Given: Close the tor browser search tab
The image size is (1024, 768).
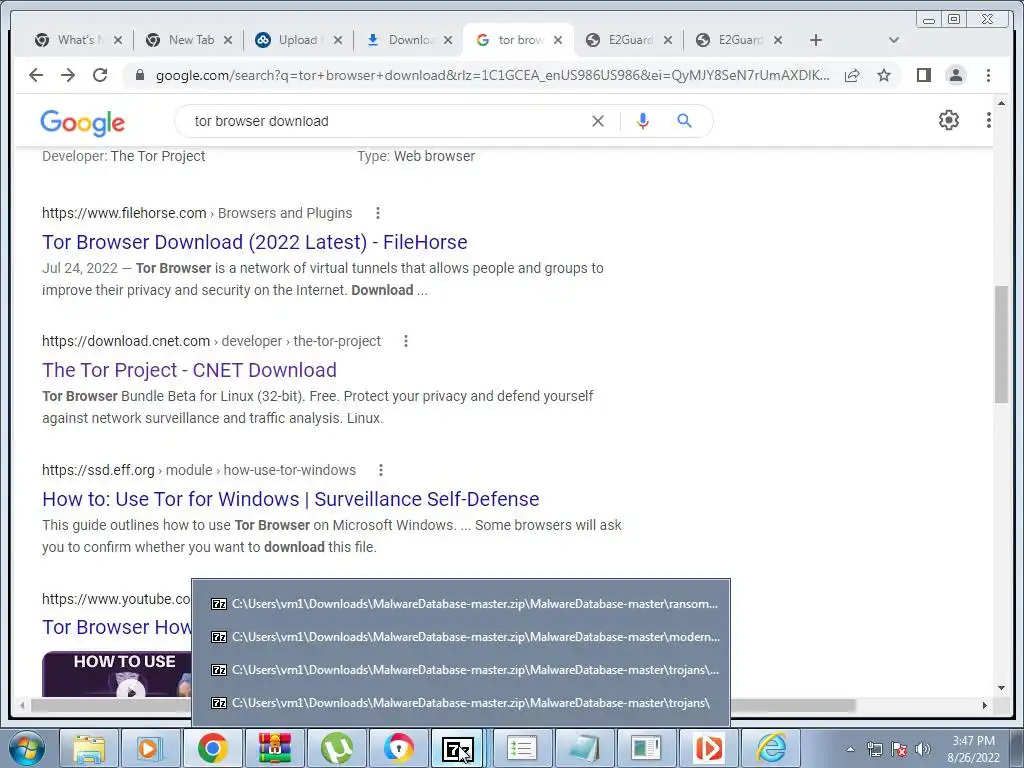Looking at the screenshot, I should [x=558, y=40].
